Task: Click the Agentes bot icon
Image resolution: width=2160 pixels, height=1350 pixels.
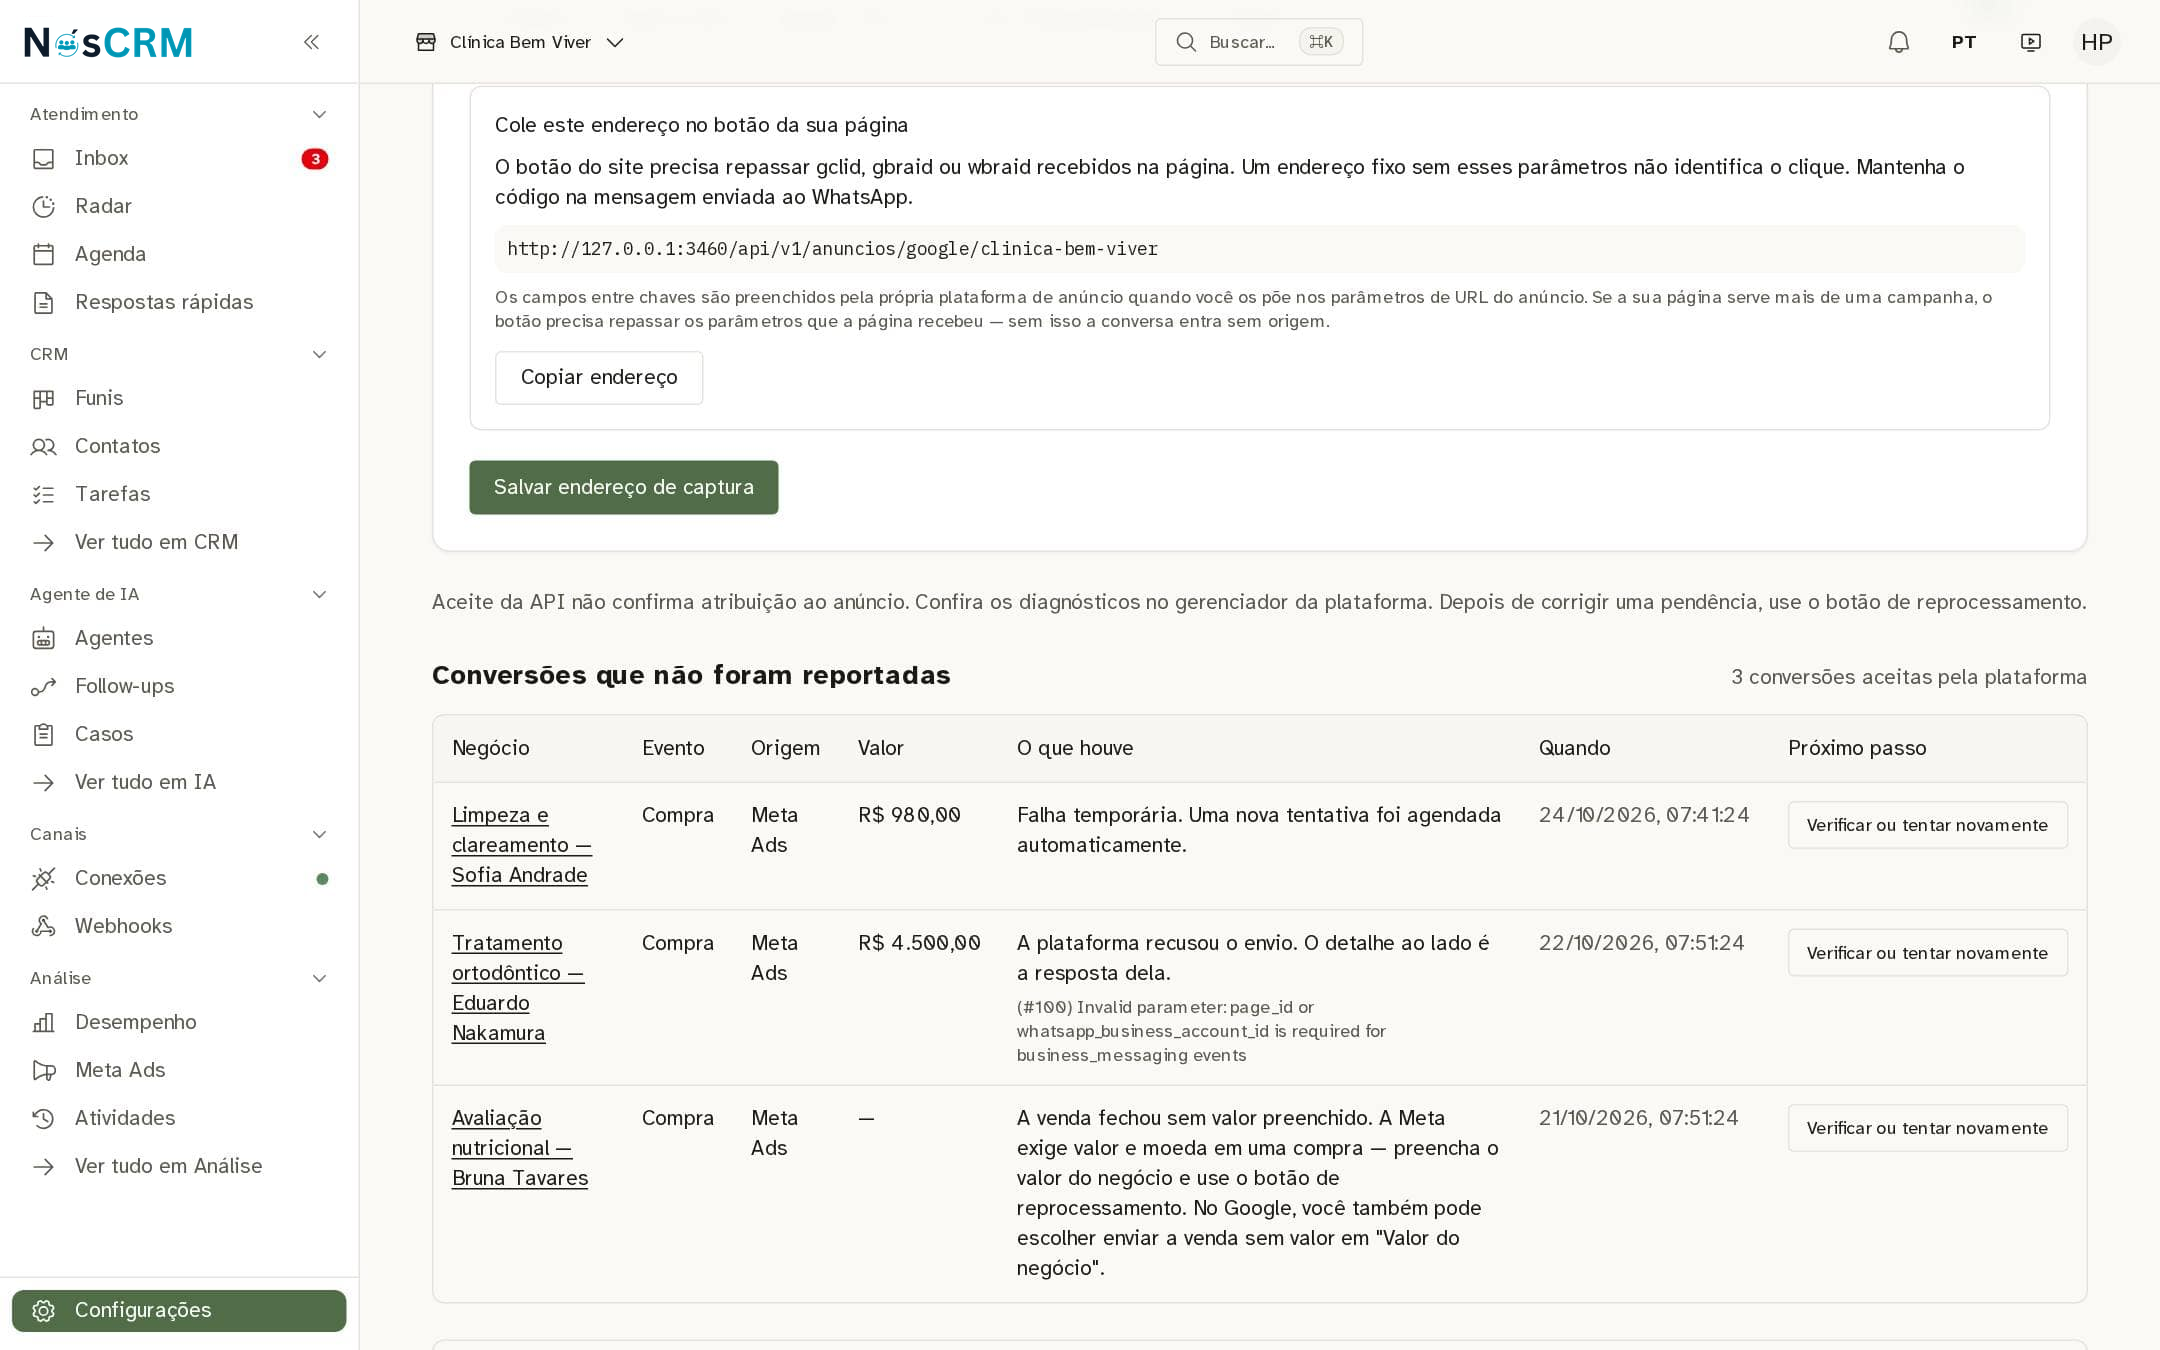Action: (x=43, y=638)
